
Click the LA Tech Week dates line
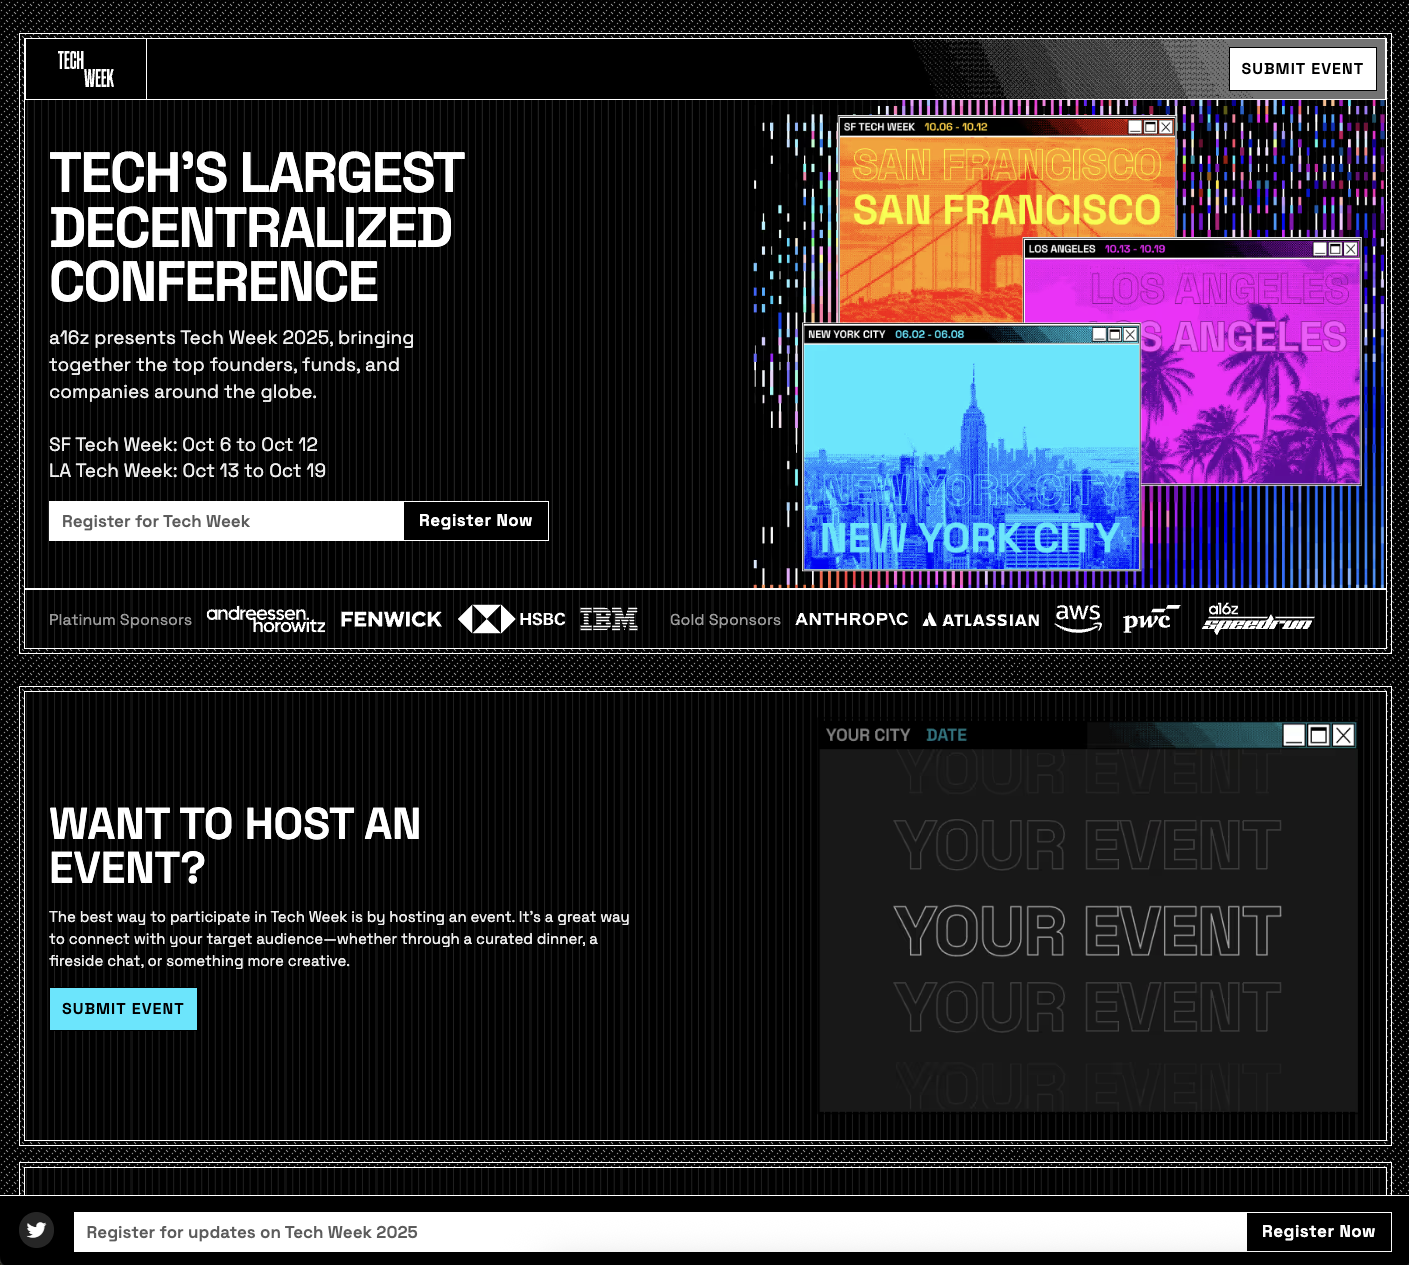point(187,470)
